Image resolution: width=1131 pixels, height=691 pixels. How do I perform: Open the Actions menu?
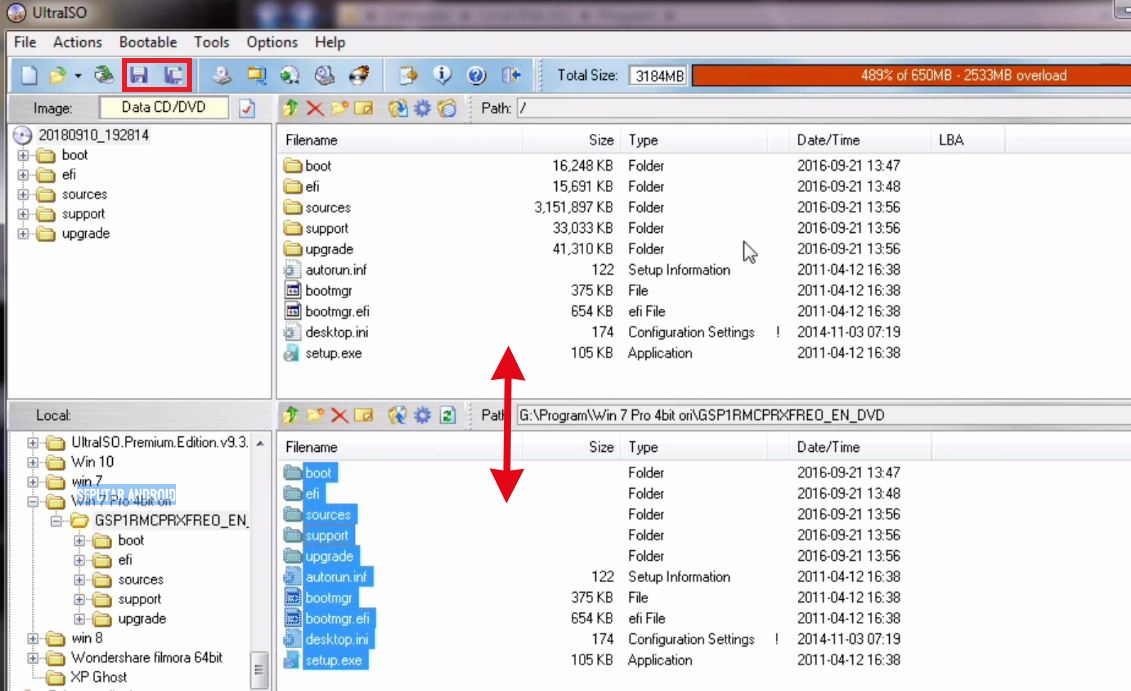click(77, 43)
